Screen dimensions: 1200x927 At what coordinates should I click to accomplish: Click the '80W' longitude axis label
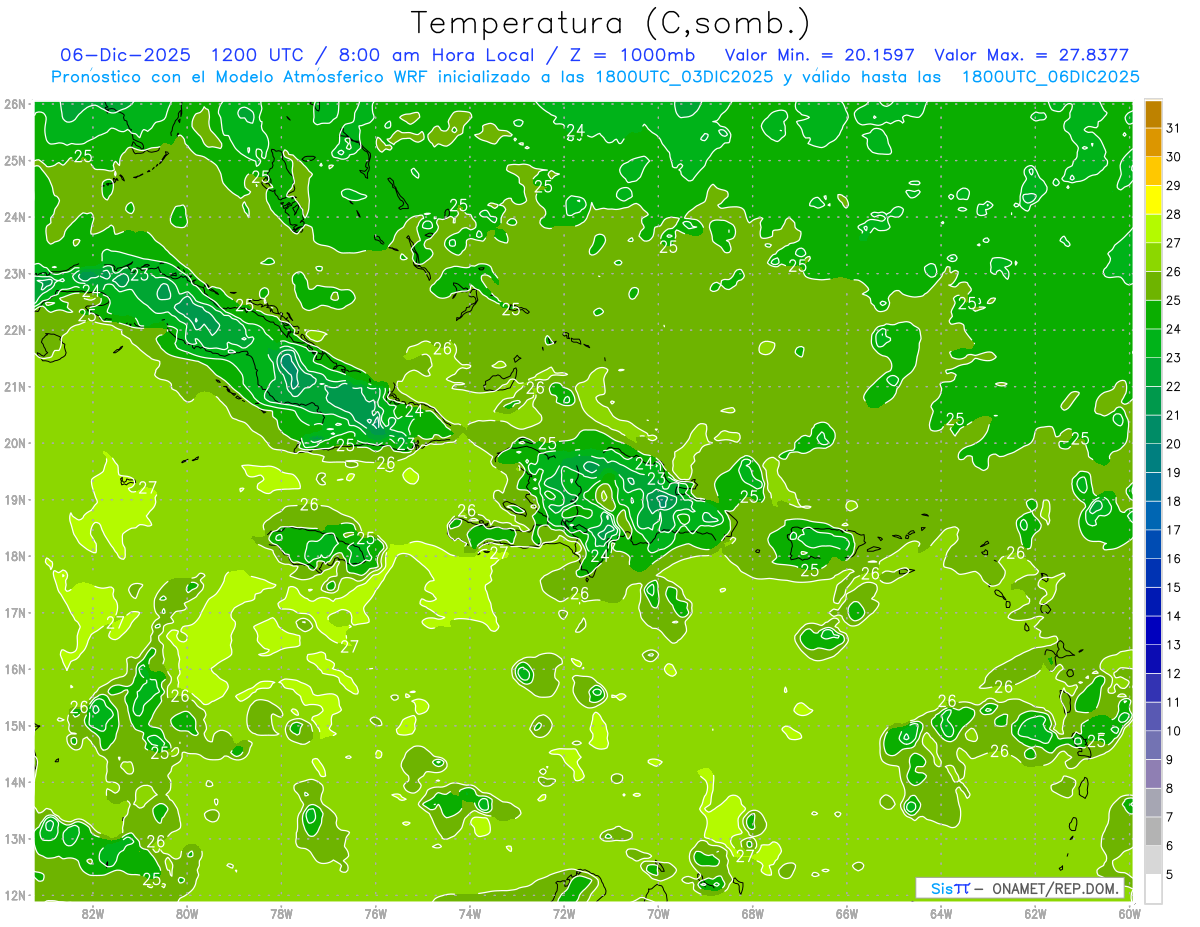coord(187,913)
